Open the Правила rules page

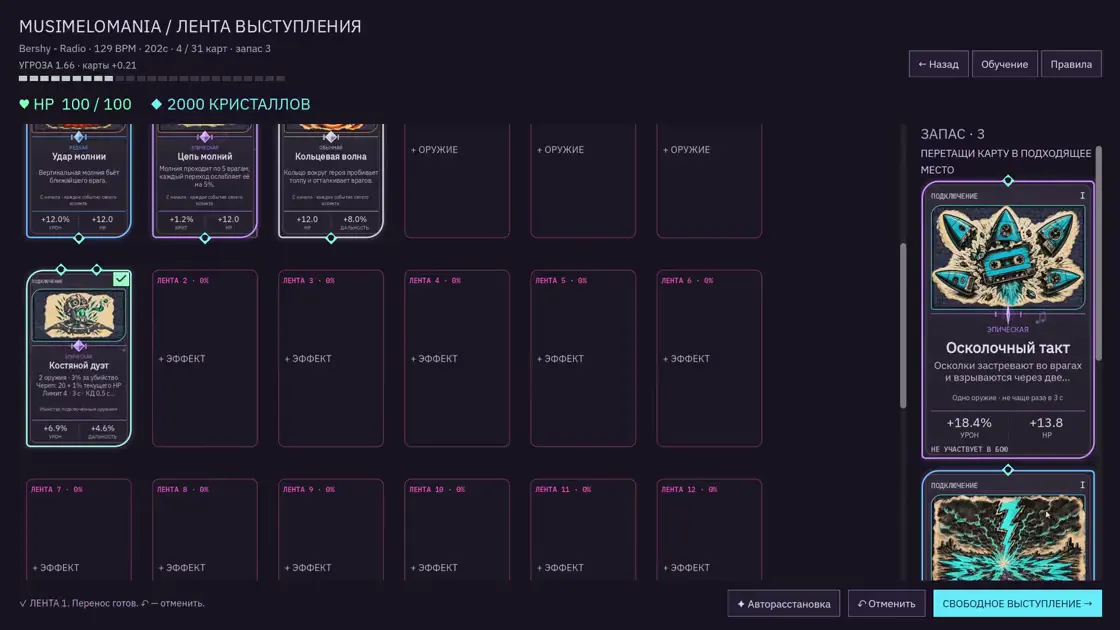1071,64
